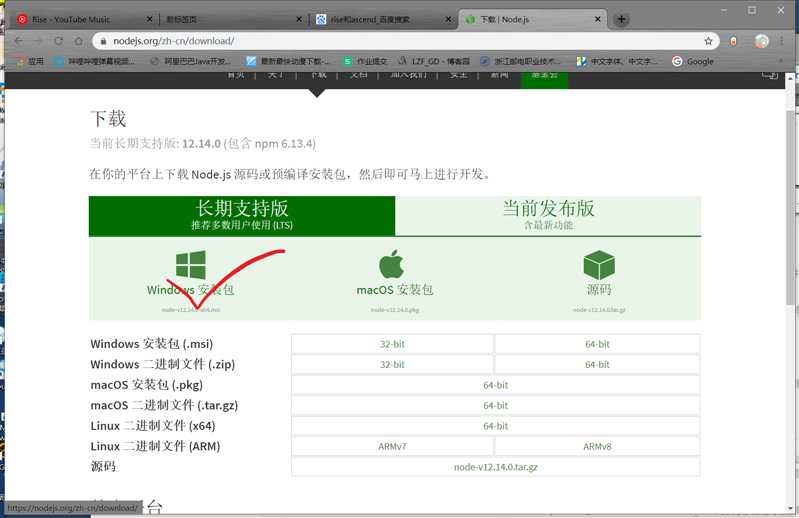
Task: Click the Windows 安装包 (.msi) row label
Action: tap(152, 344)
